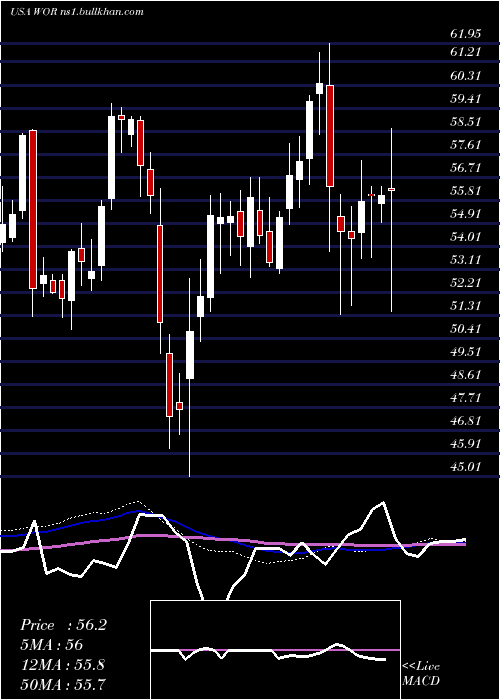Image resolution: width=500 pixels, height=700 pixels.
Task: Click the 54.91 price axis label
Action: (x=466, y=213)
